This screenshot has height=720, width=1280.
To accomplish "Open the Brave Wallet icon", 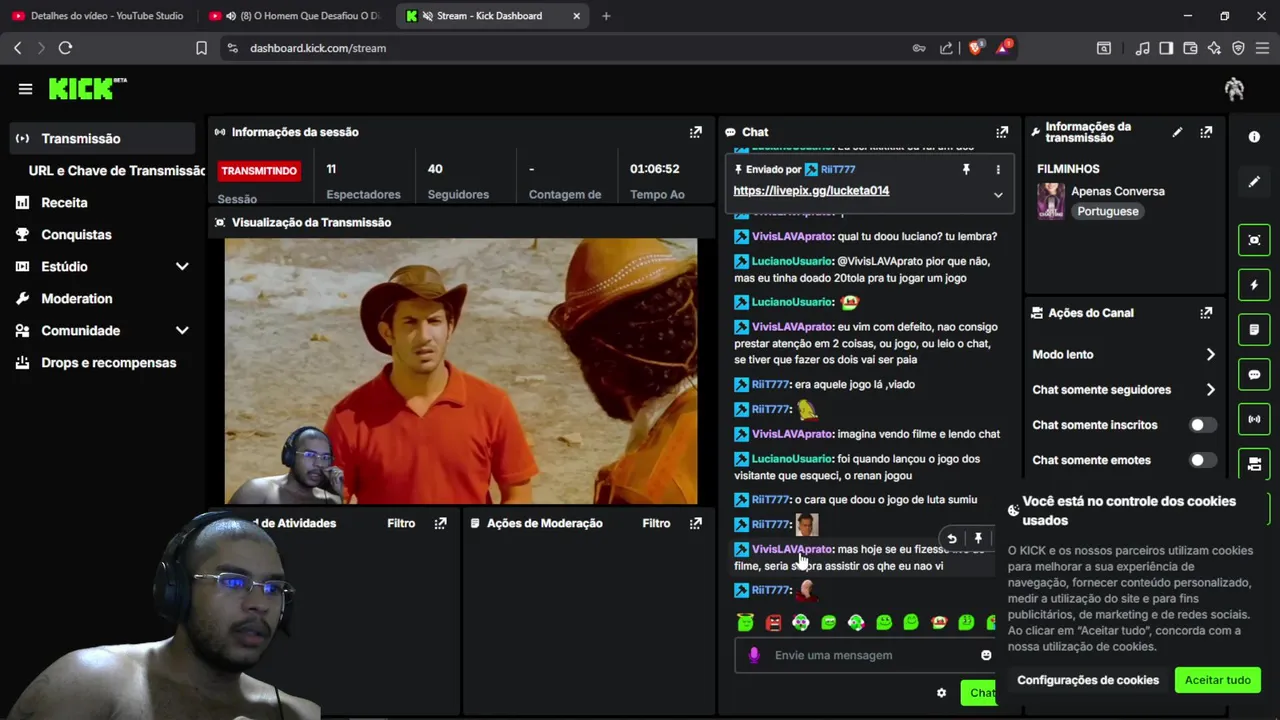I will (1190, 48).
